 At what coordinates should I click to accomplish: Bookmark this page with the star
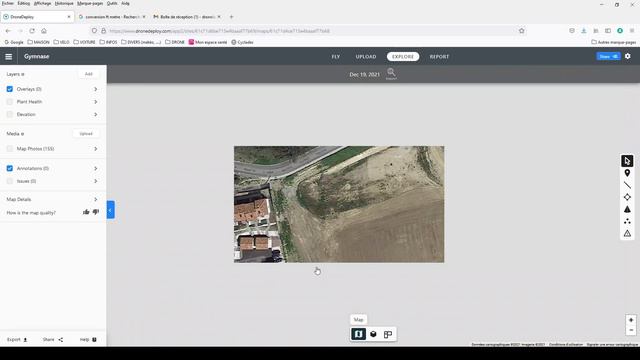tap(522, 31)
